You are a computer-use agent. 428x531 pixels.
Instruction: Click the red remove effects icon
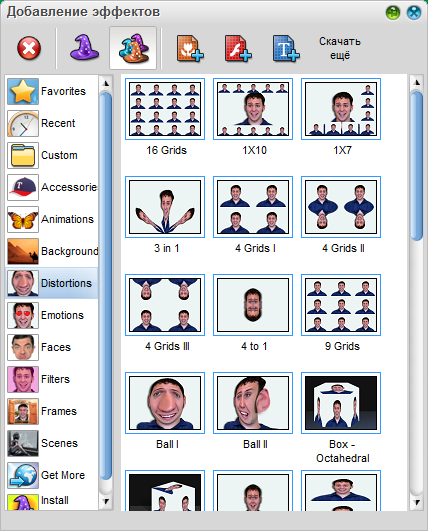tap(29, 48)
